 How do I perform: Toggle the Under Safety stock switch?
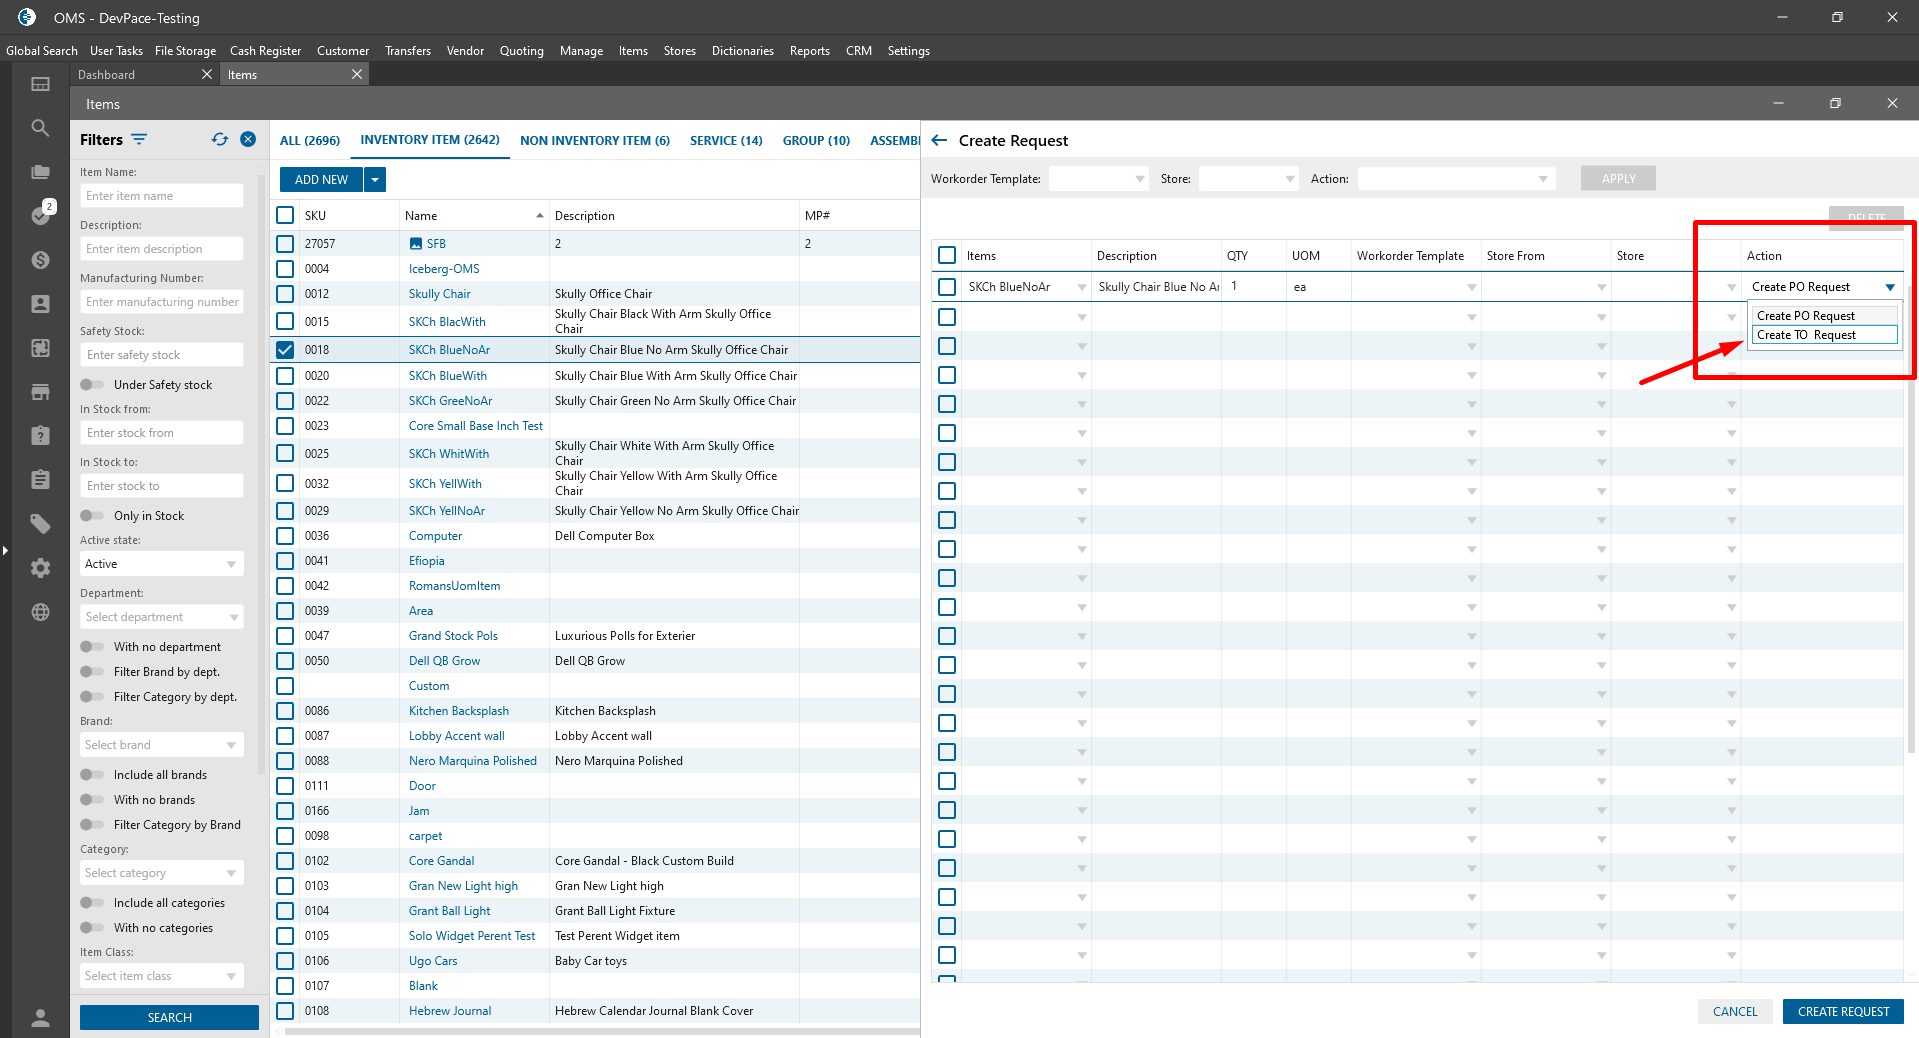tap(92, 385)
